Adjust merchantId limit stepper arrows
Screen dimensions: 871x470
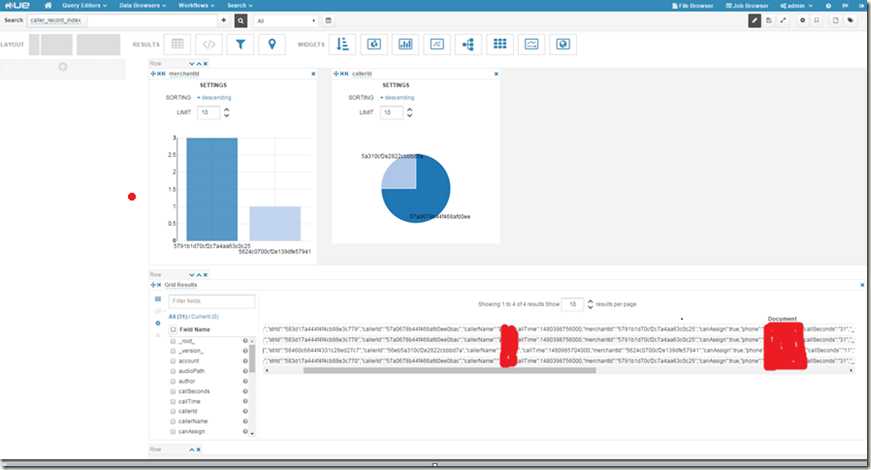pos(226,112)
